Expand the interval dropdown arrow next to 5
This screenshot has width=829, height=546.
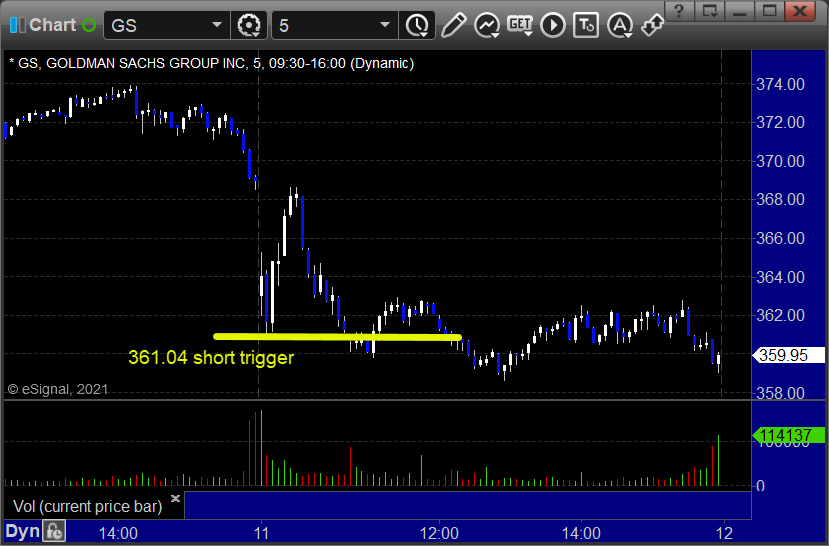click(385, 25)
